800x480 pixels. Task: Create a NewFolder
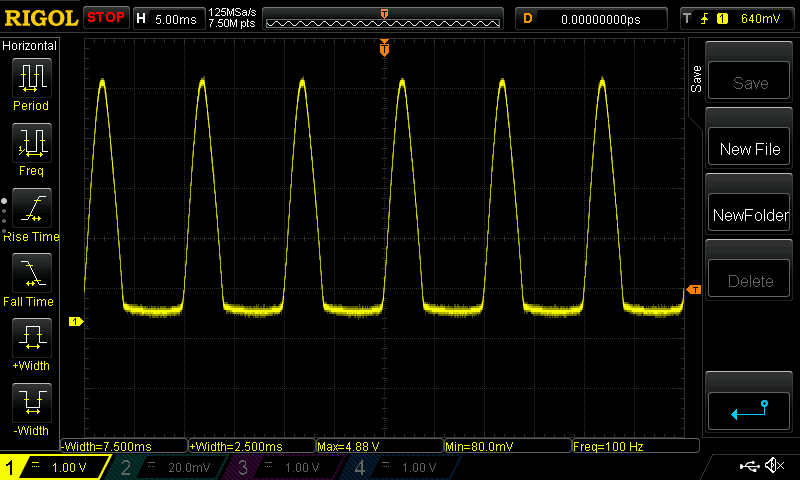(x=749, y=214)
